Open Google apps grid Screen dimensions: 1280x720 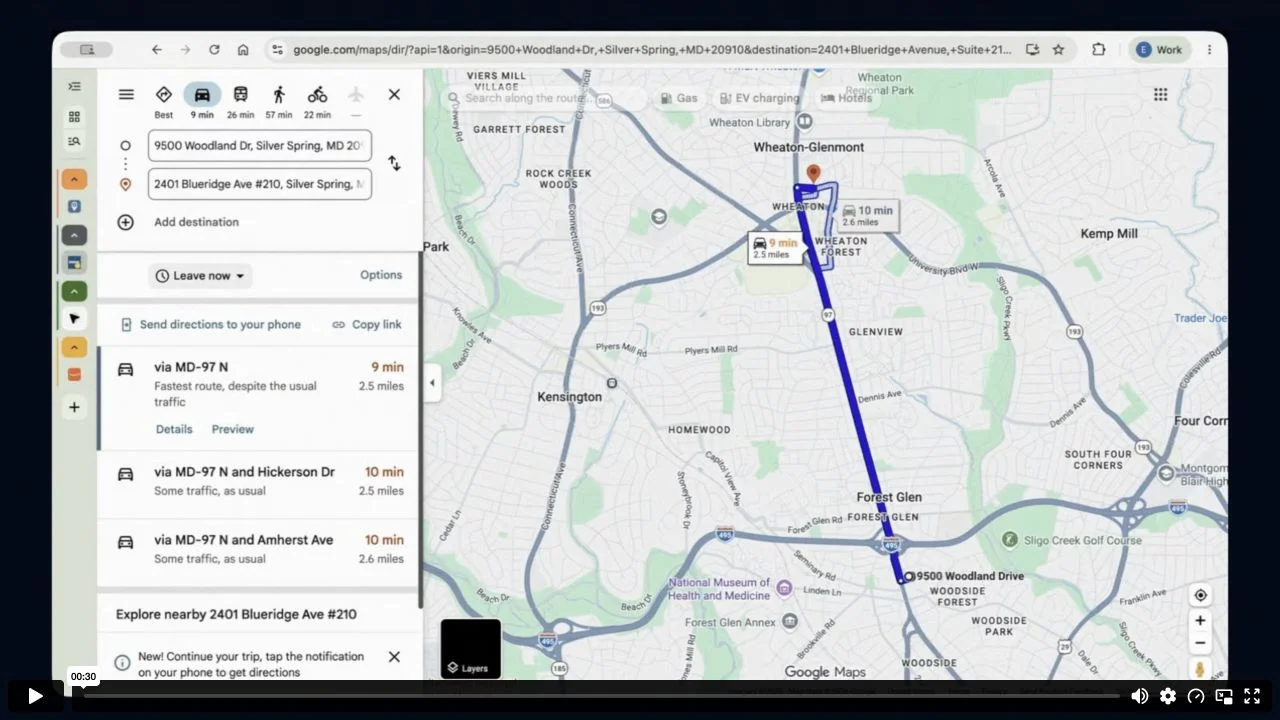[1160, 95]
